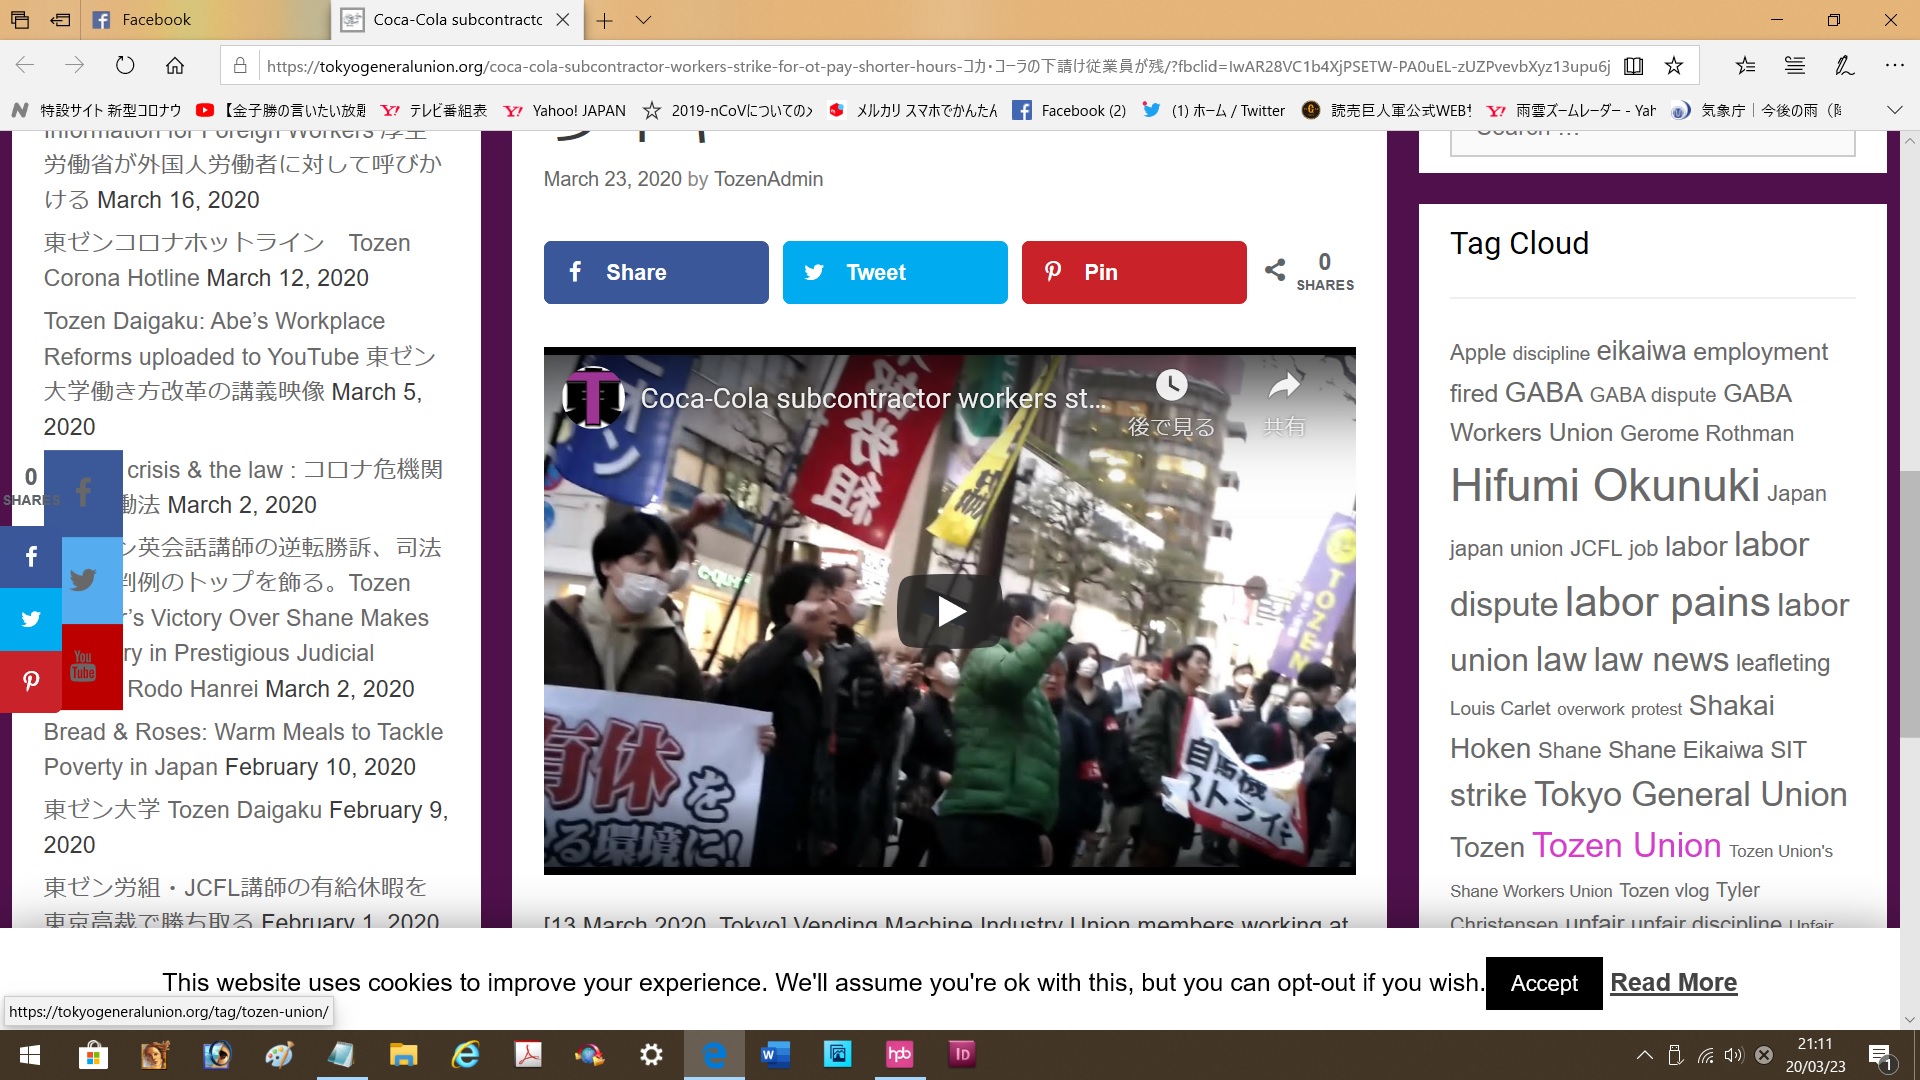Screen dimensions: 1920x1080
Task: Open the tab preview dropdown arrow
Action: pos(644,20)
